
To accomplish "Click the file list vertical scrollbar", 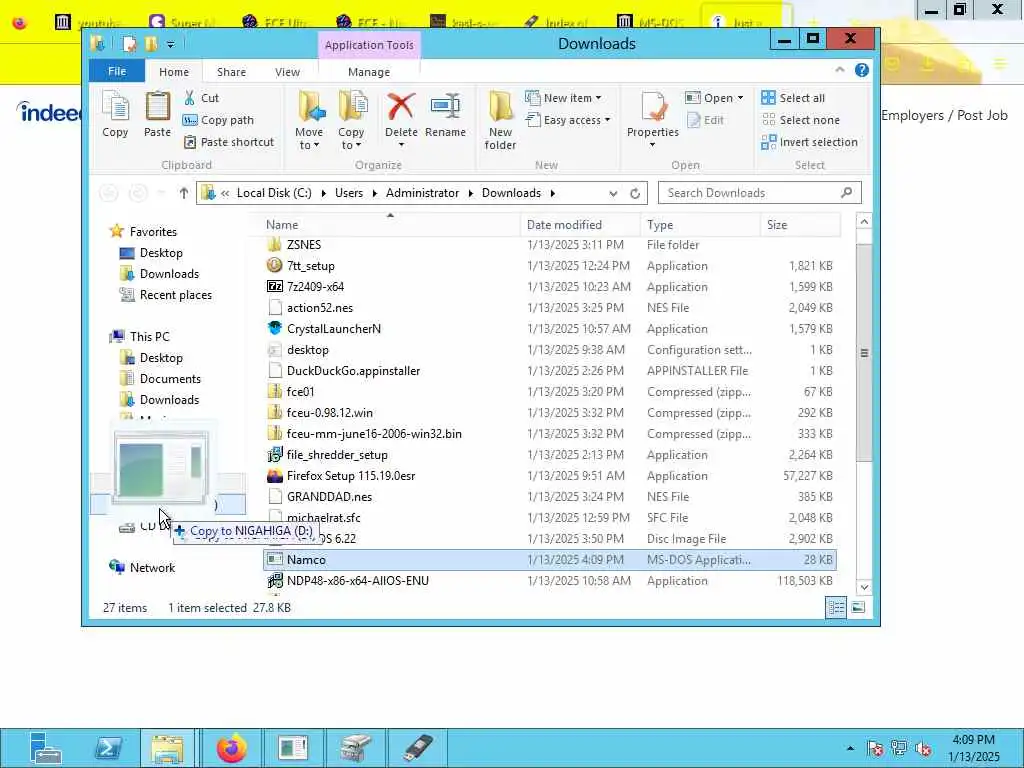I will [x=864, y=353].
